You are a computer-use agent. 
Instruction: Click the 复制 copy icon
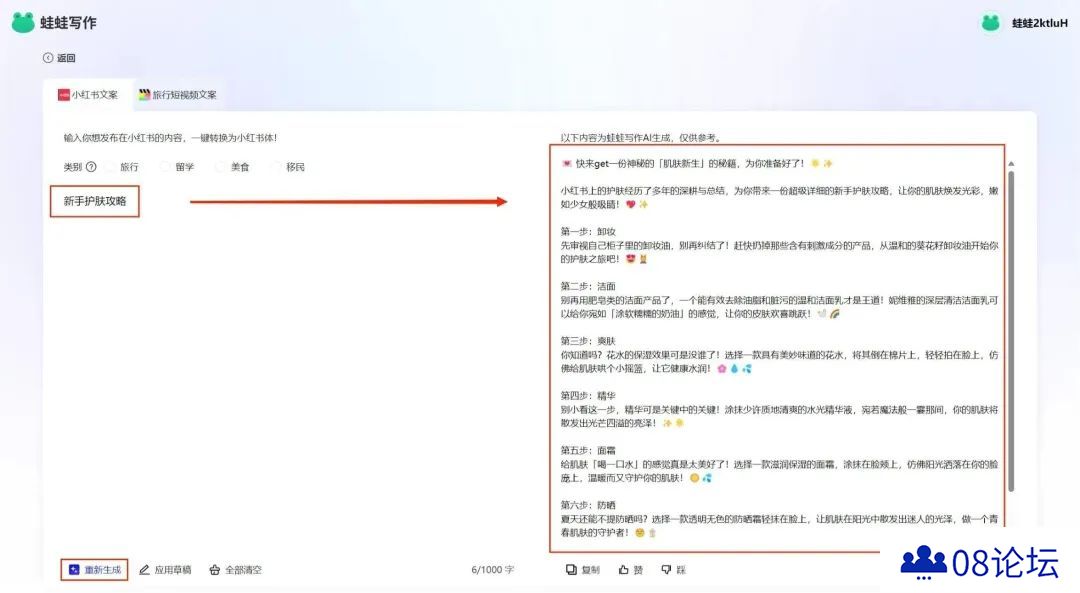point(571,570)
